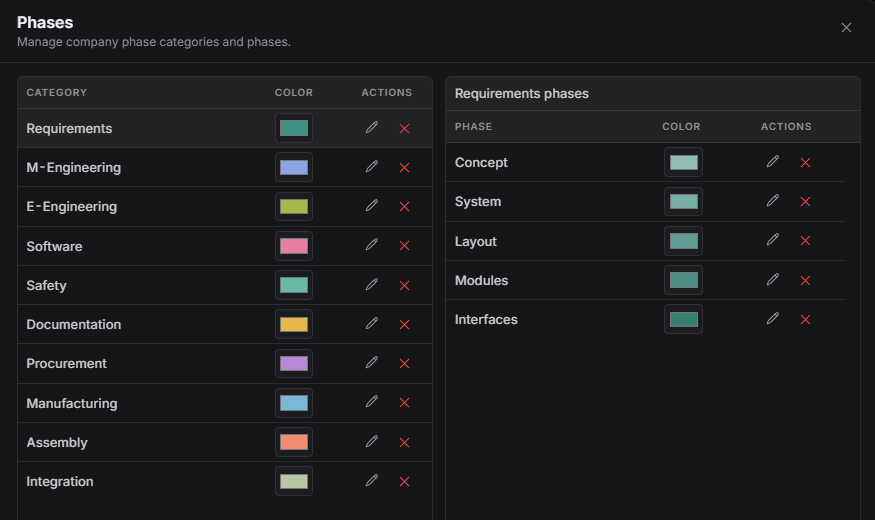This screenshot has height=520, width=875.
Task: Edit the Interfaces phase
Action: coord(772,319)
